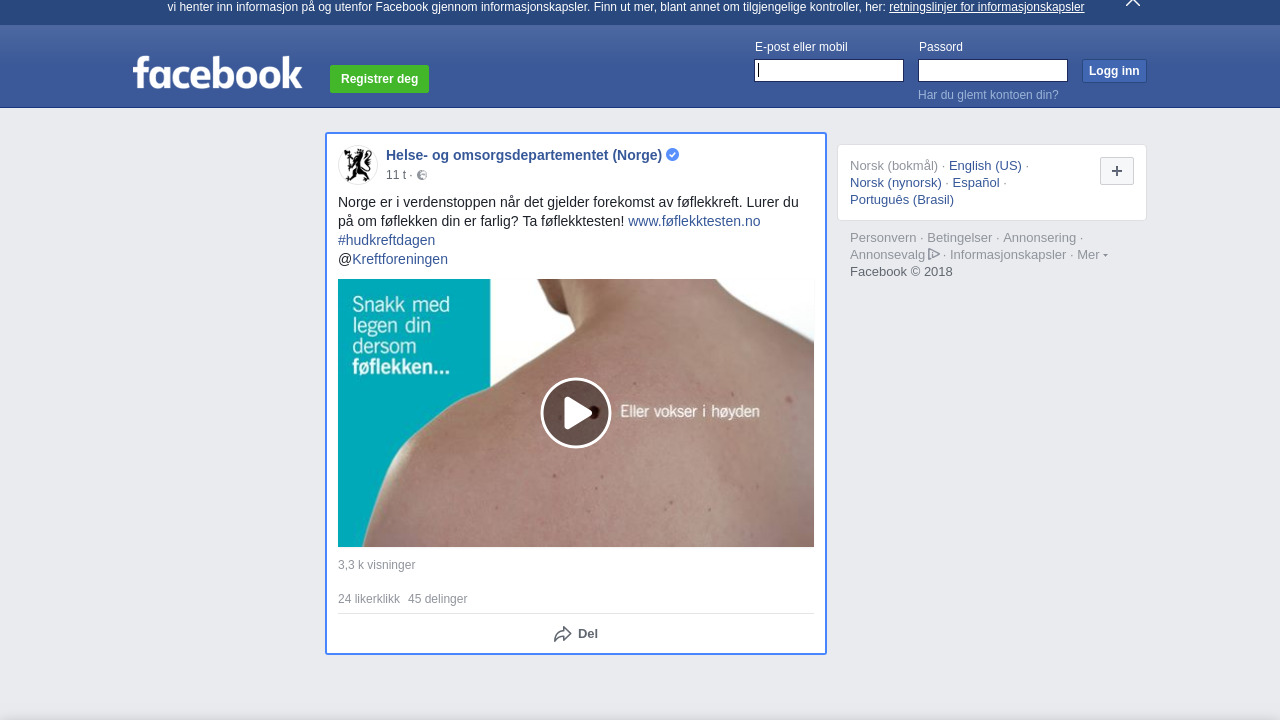Click the Facebook logo
This screenshot has width=1280, height=720.
click(x=217, y=73)
